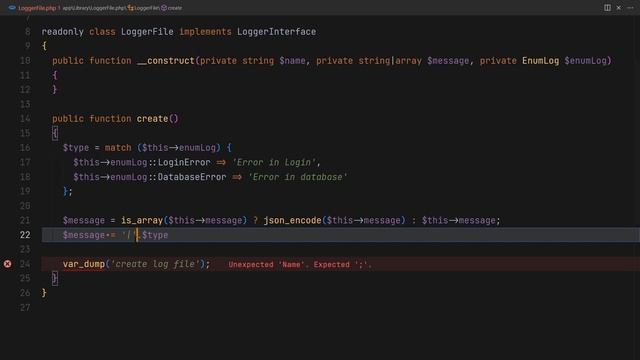Click LoginError enum case
This screenshot has width=640, height=360.
click(184, 162)
